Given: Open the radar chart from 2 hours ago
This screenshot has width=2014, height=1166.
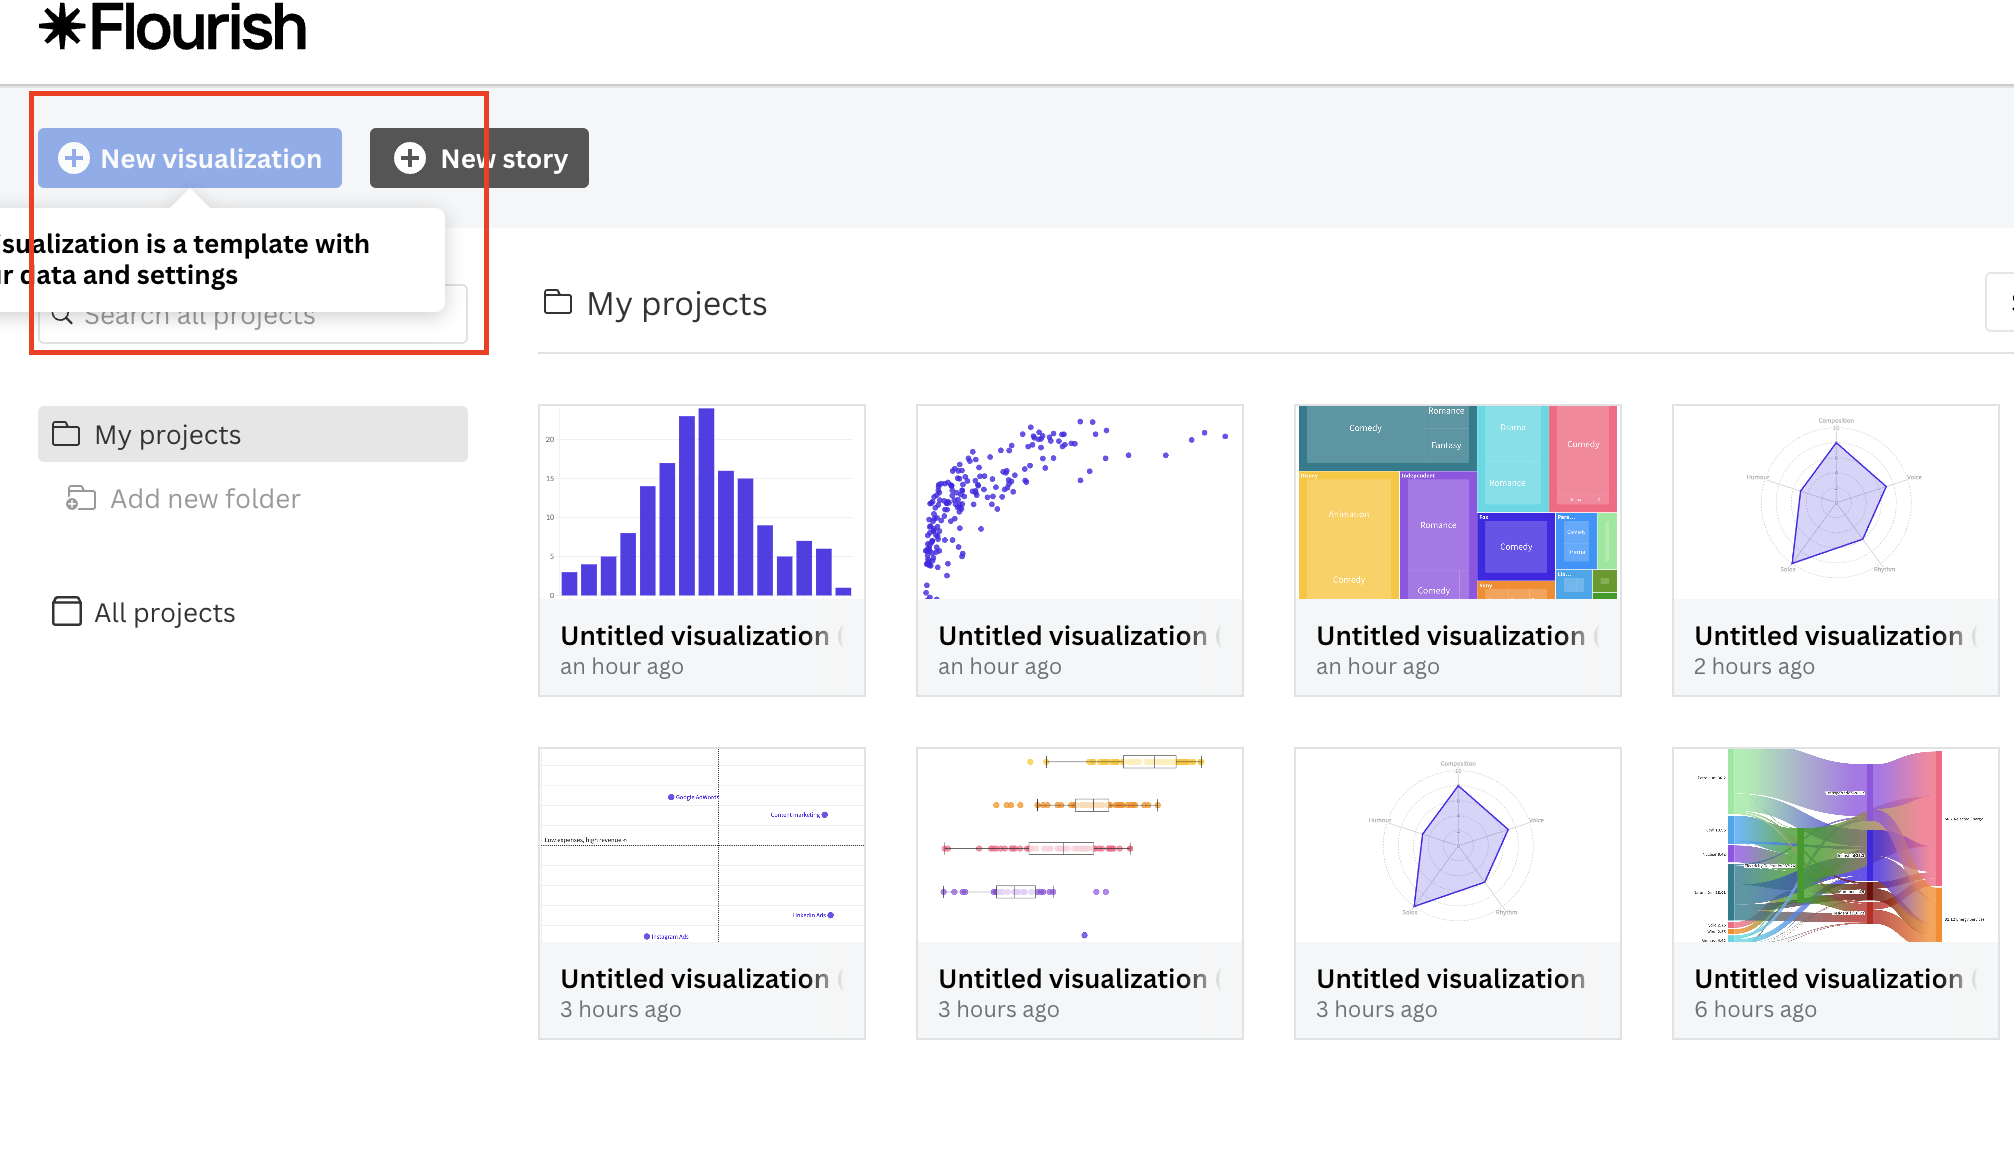Looking at the screenshot, I should pos(1836,502).
